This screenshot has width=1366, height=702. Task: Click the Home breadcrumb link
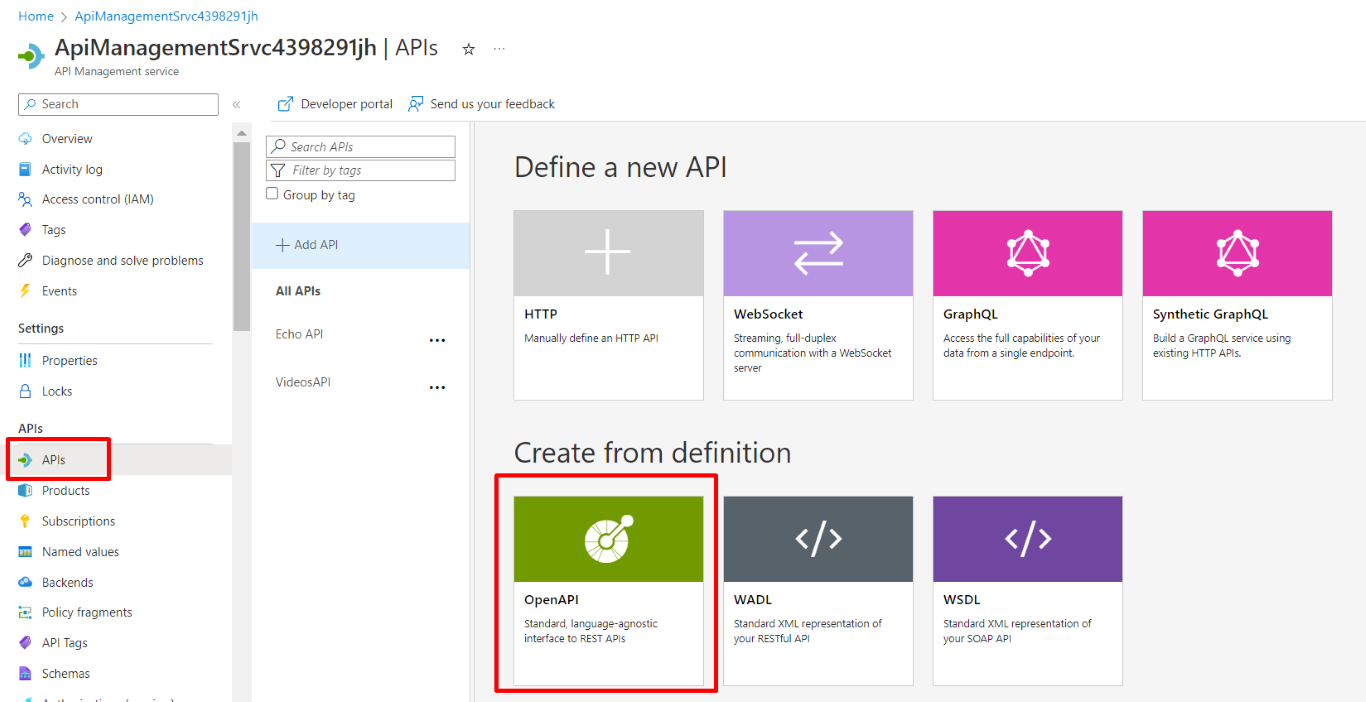pyautogui.click(x=36, y=16)
